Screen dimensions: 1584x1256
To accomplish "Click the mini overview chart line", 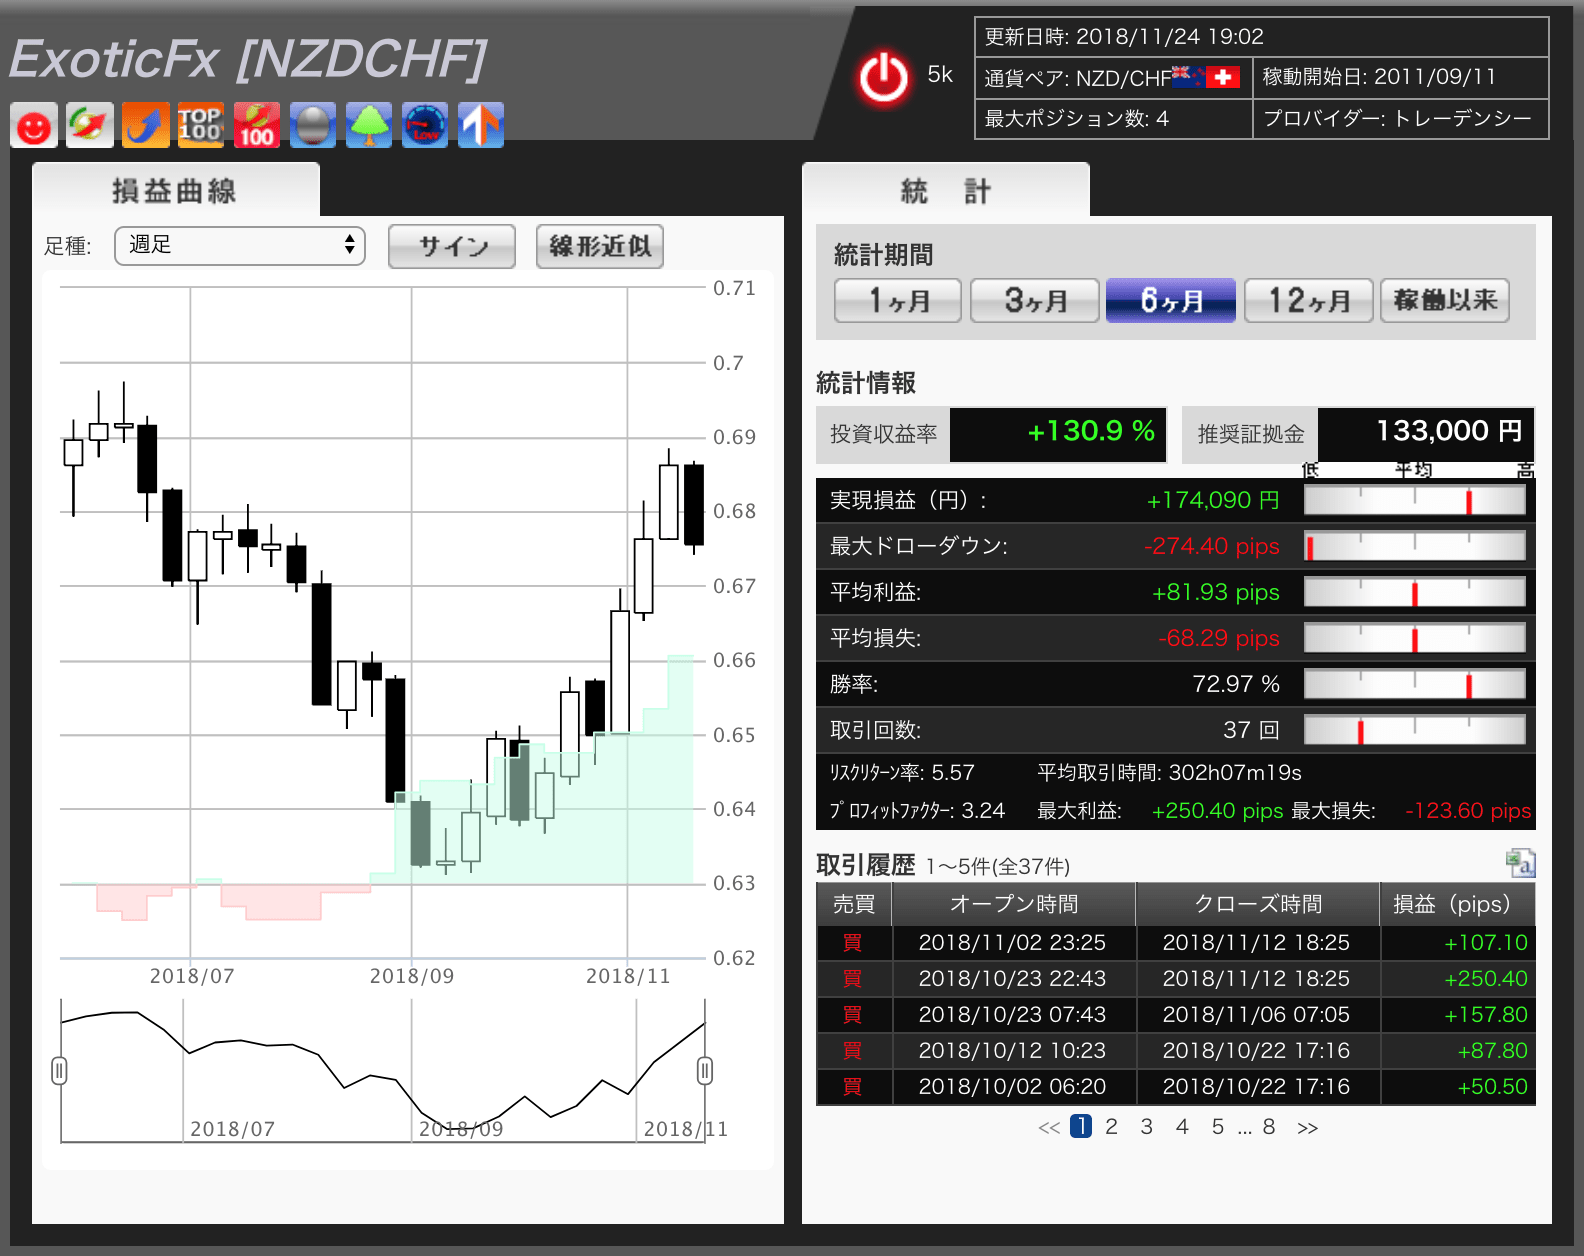I will tap(382, 1071).
